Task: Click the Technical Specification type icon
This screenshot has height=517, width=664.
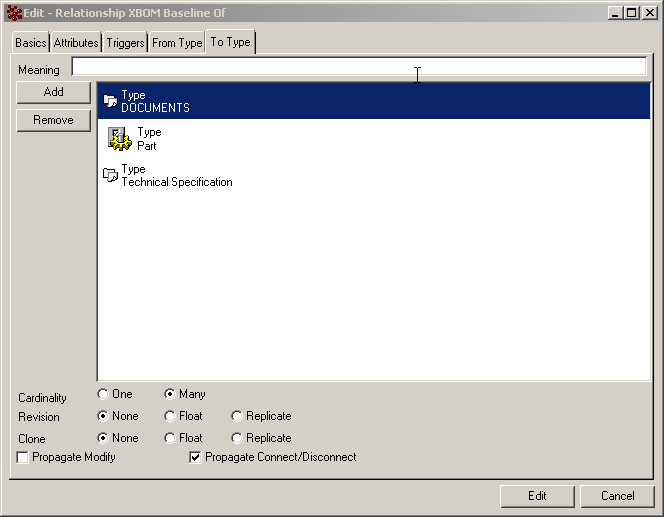Action: click(x=110, y=175)
